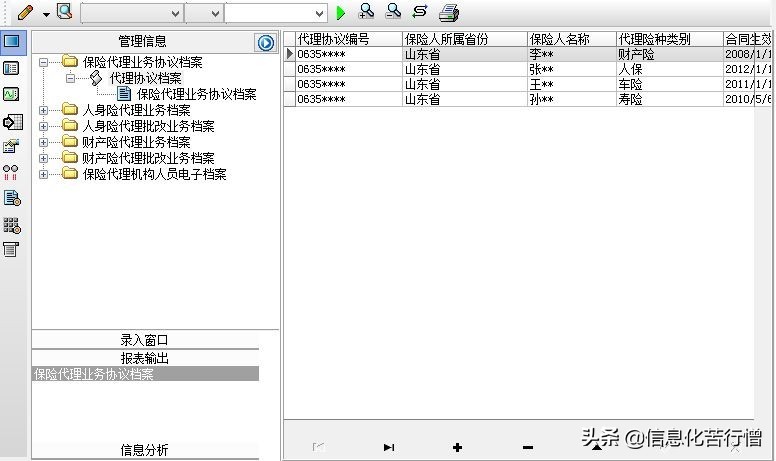Expand the 保险代理机构人员电子档案 folder

[44, 175]
